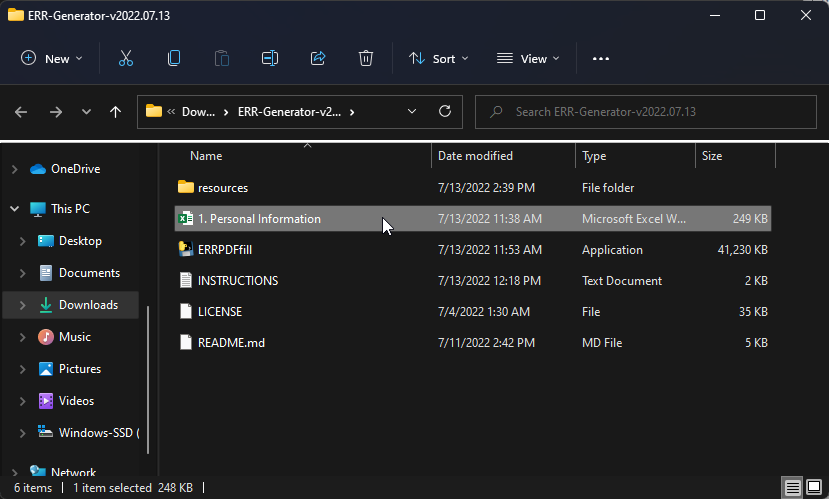Select the README.md file name

[231, 343]
